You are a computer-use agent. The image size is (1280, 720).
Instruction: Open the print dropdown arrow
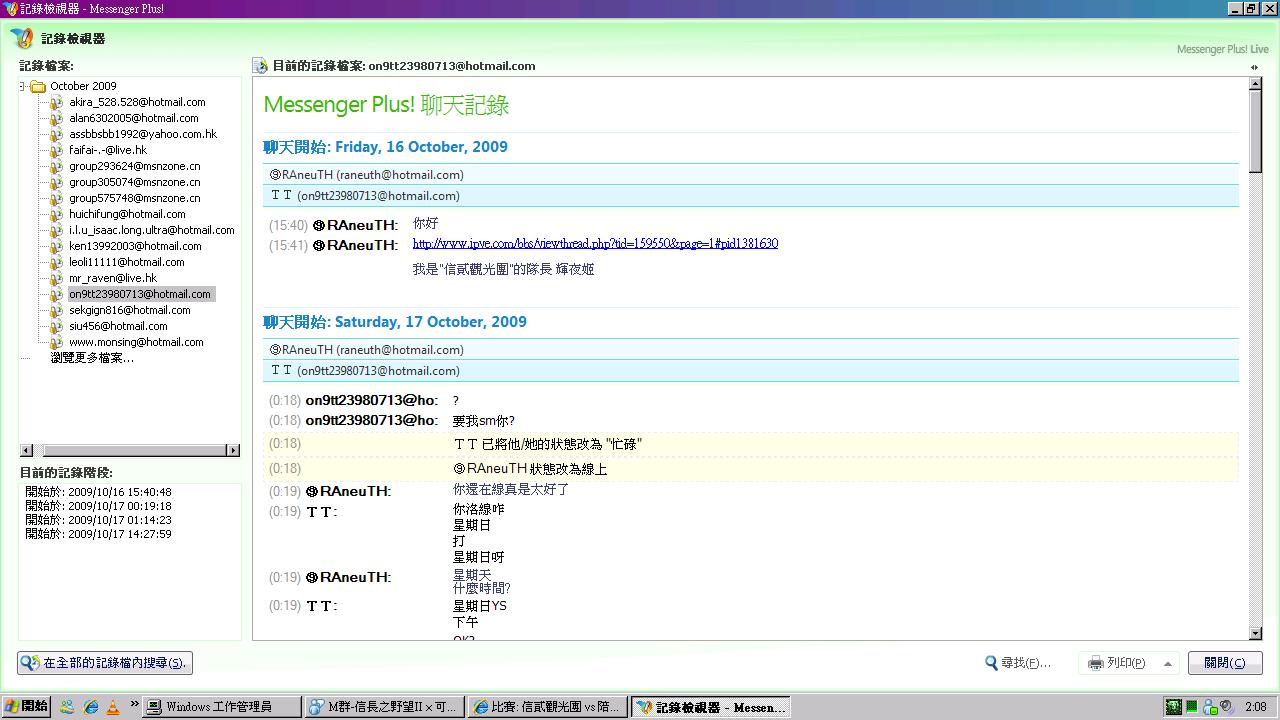pyautogui.click(x=1167, y=663)
